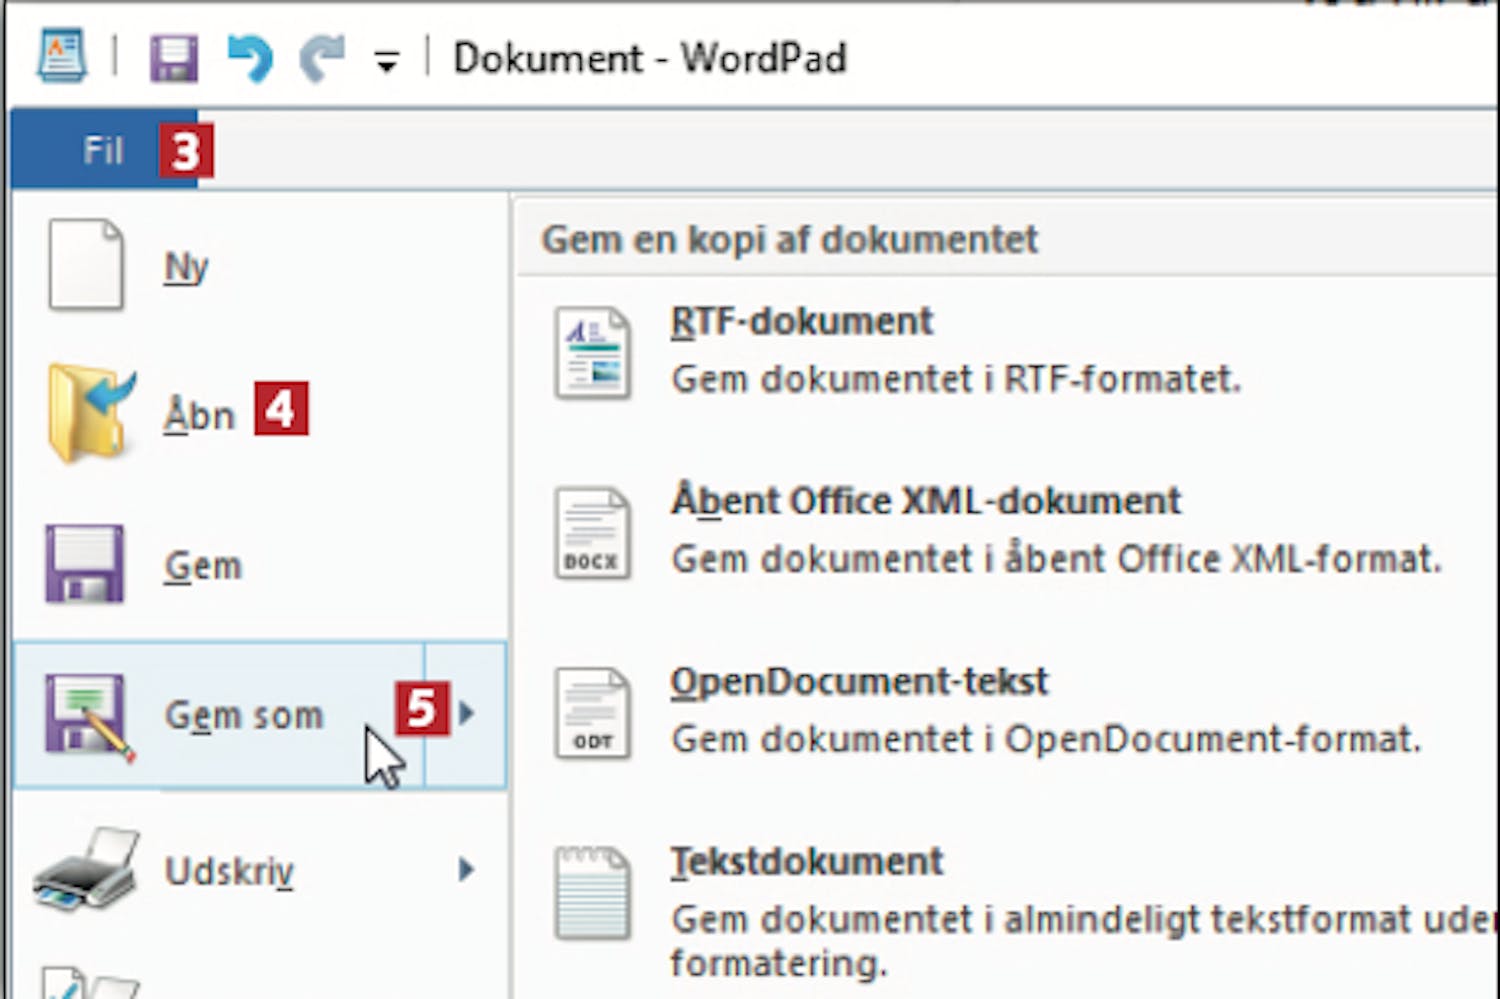Click the floppy-with-pencil Gem som icon
The image size is (1500, 999).
pos(88,717)
